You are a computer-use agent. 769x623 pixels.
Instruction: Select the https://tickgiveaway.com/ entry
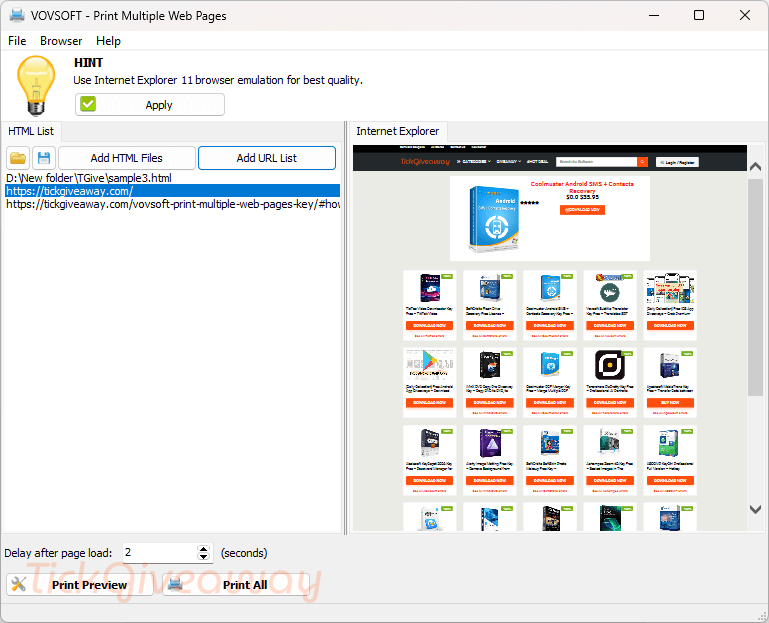(x=173, y=191)
